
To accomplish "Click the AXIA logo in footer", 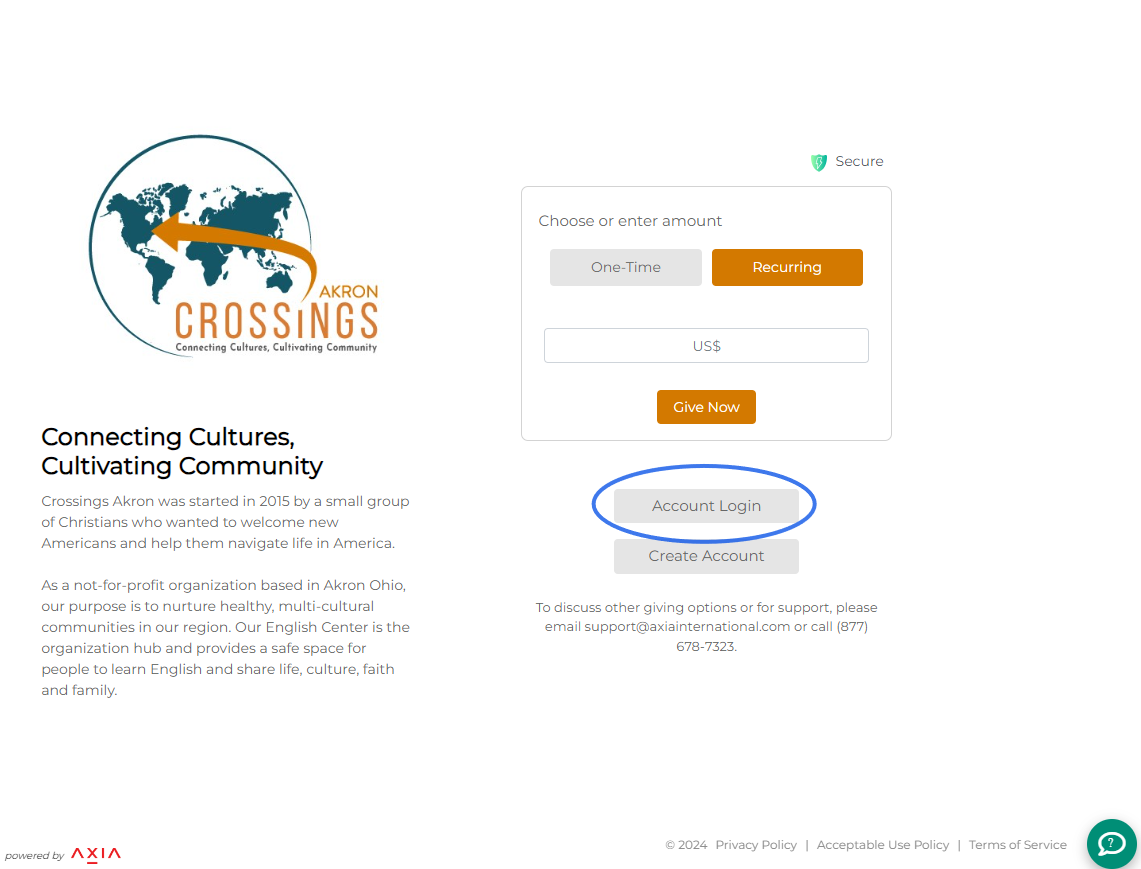I will tap(96, 854).
